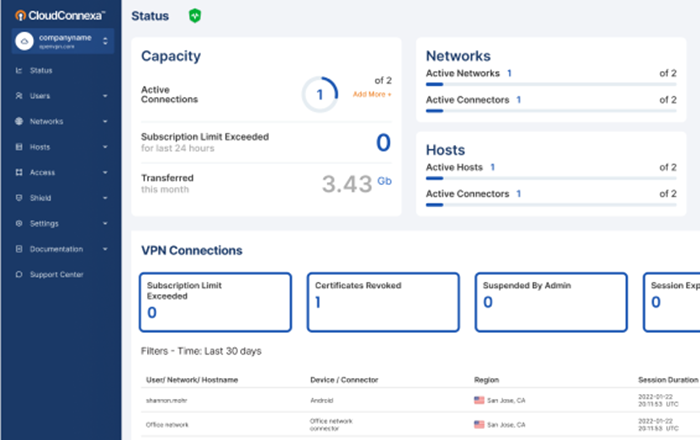The width and height of the screenshot is (700, 440).
Task: Click the Office network row name
Action: tap(167, 425)
